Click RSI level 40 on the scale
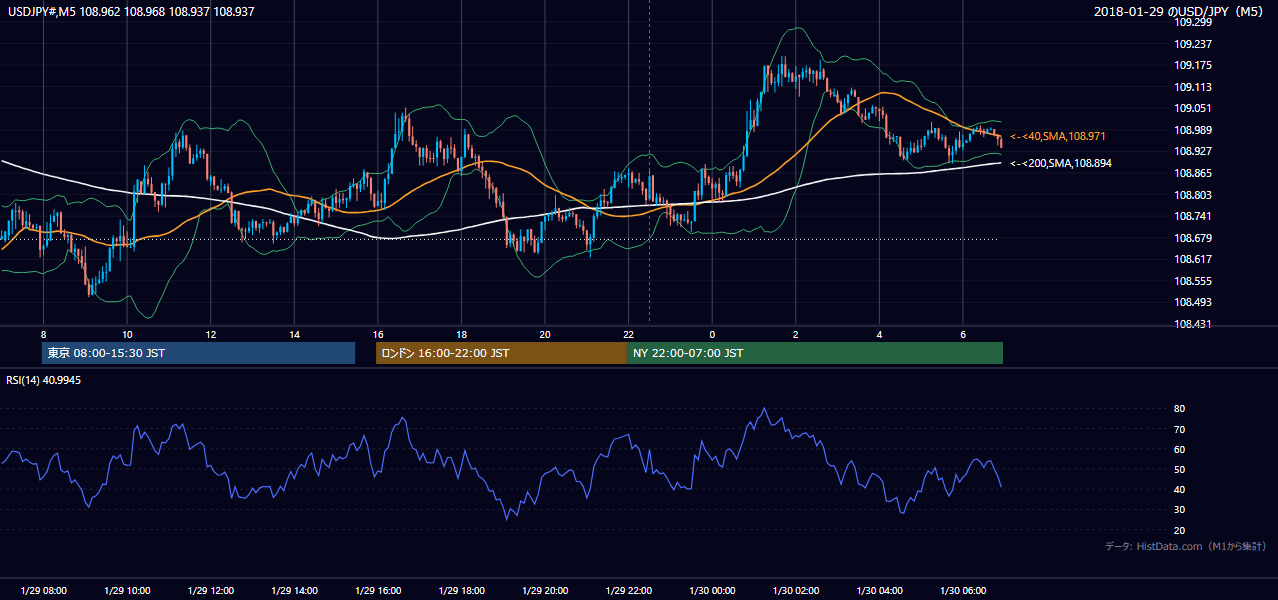Viewport: 1278px width, 600px height. (1180, 490)
